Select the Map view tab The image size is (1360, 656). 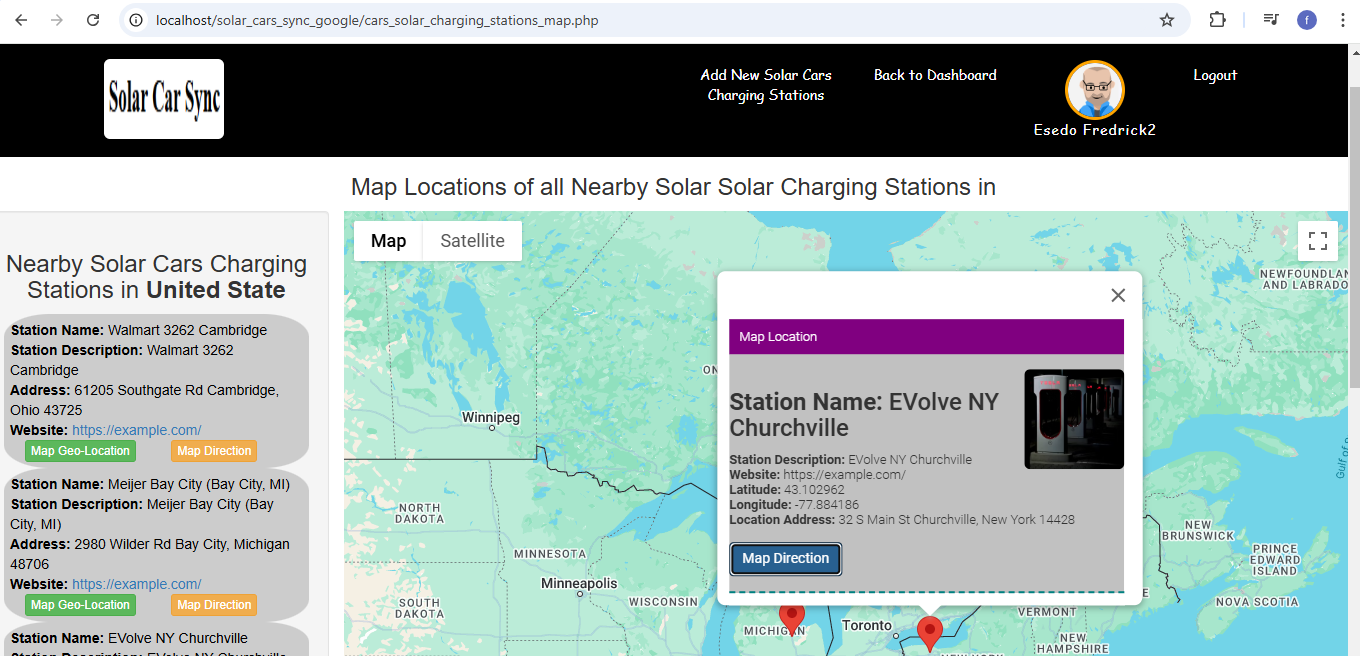point(388,240)
